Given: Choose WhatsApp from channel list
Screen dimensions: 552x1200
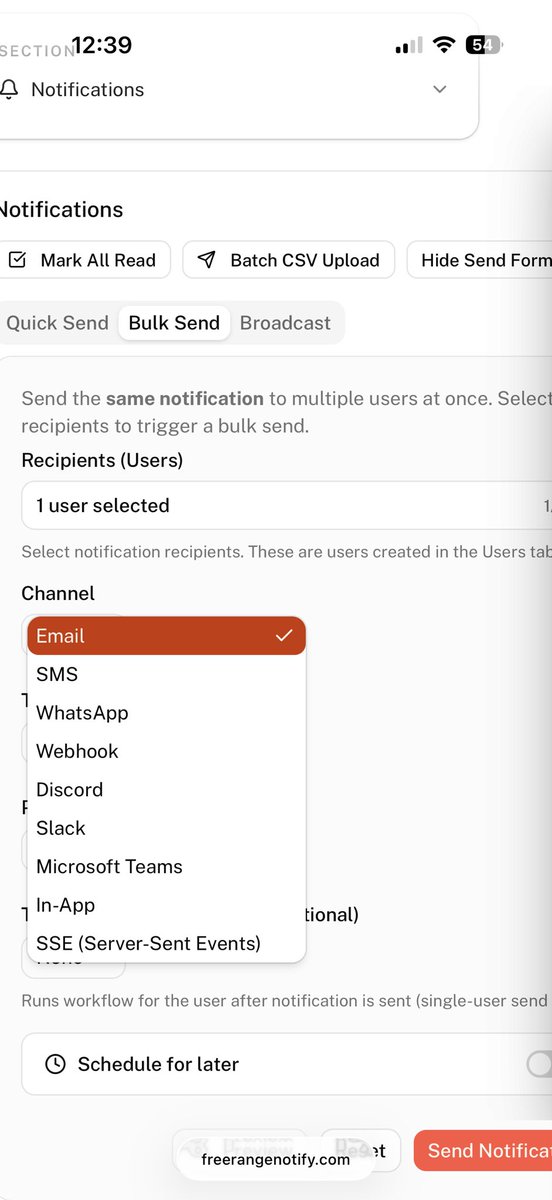Looking at the screenshot, I should click(x=166, y=713).
